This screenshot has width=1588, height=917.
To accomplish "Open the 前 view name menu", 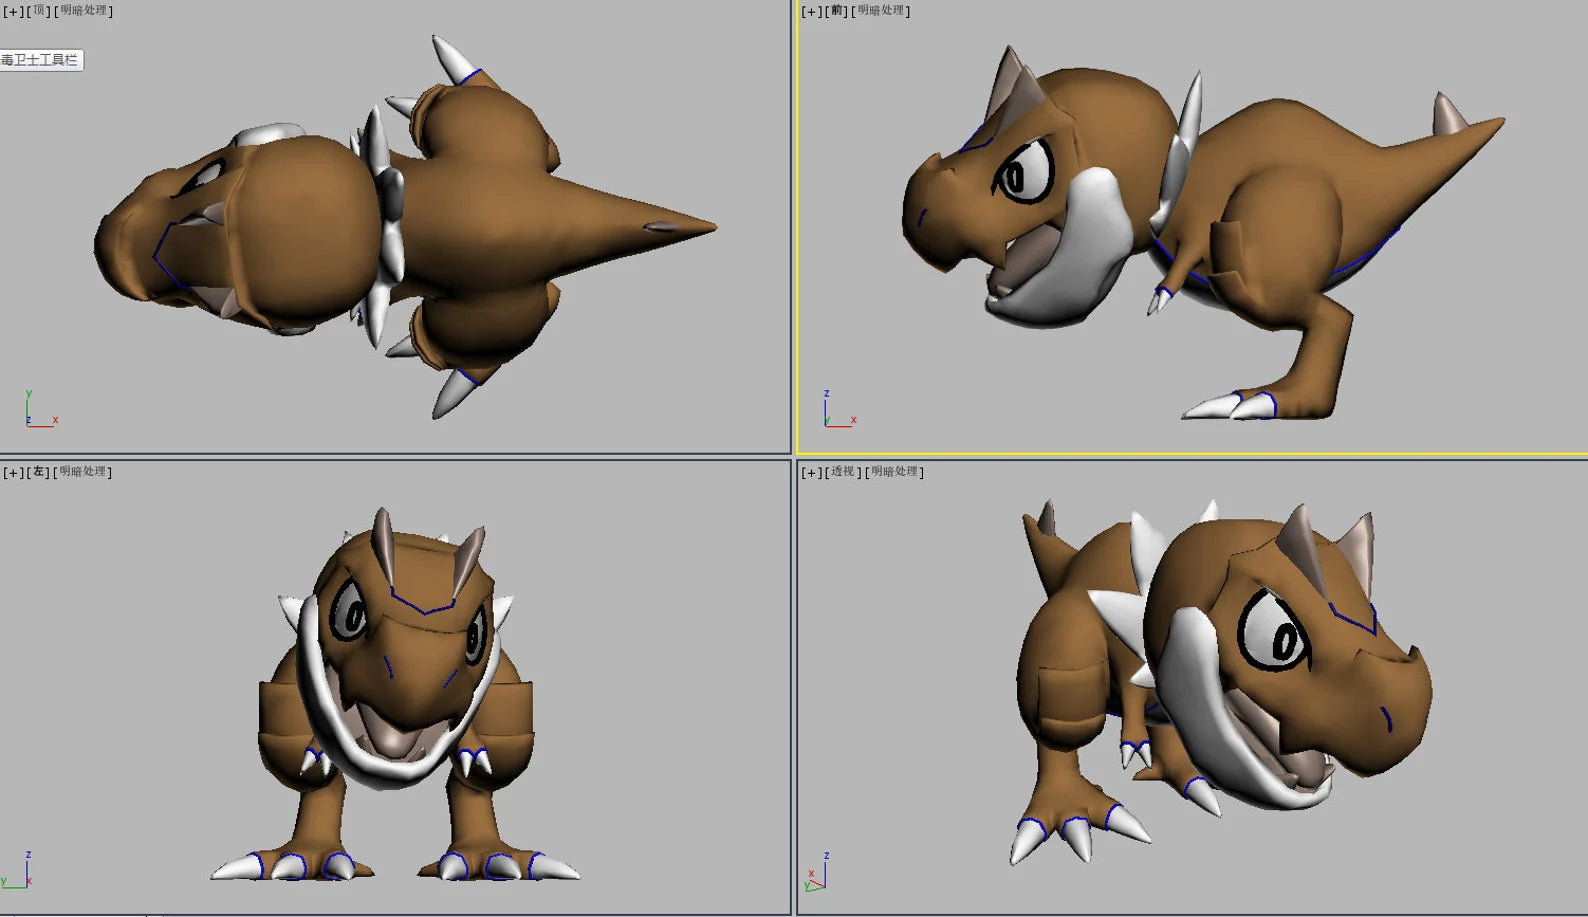I will tap(837, 11).
